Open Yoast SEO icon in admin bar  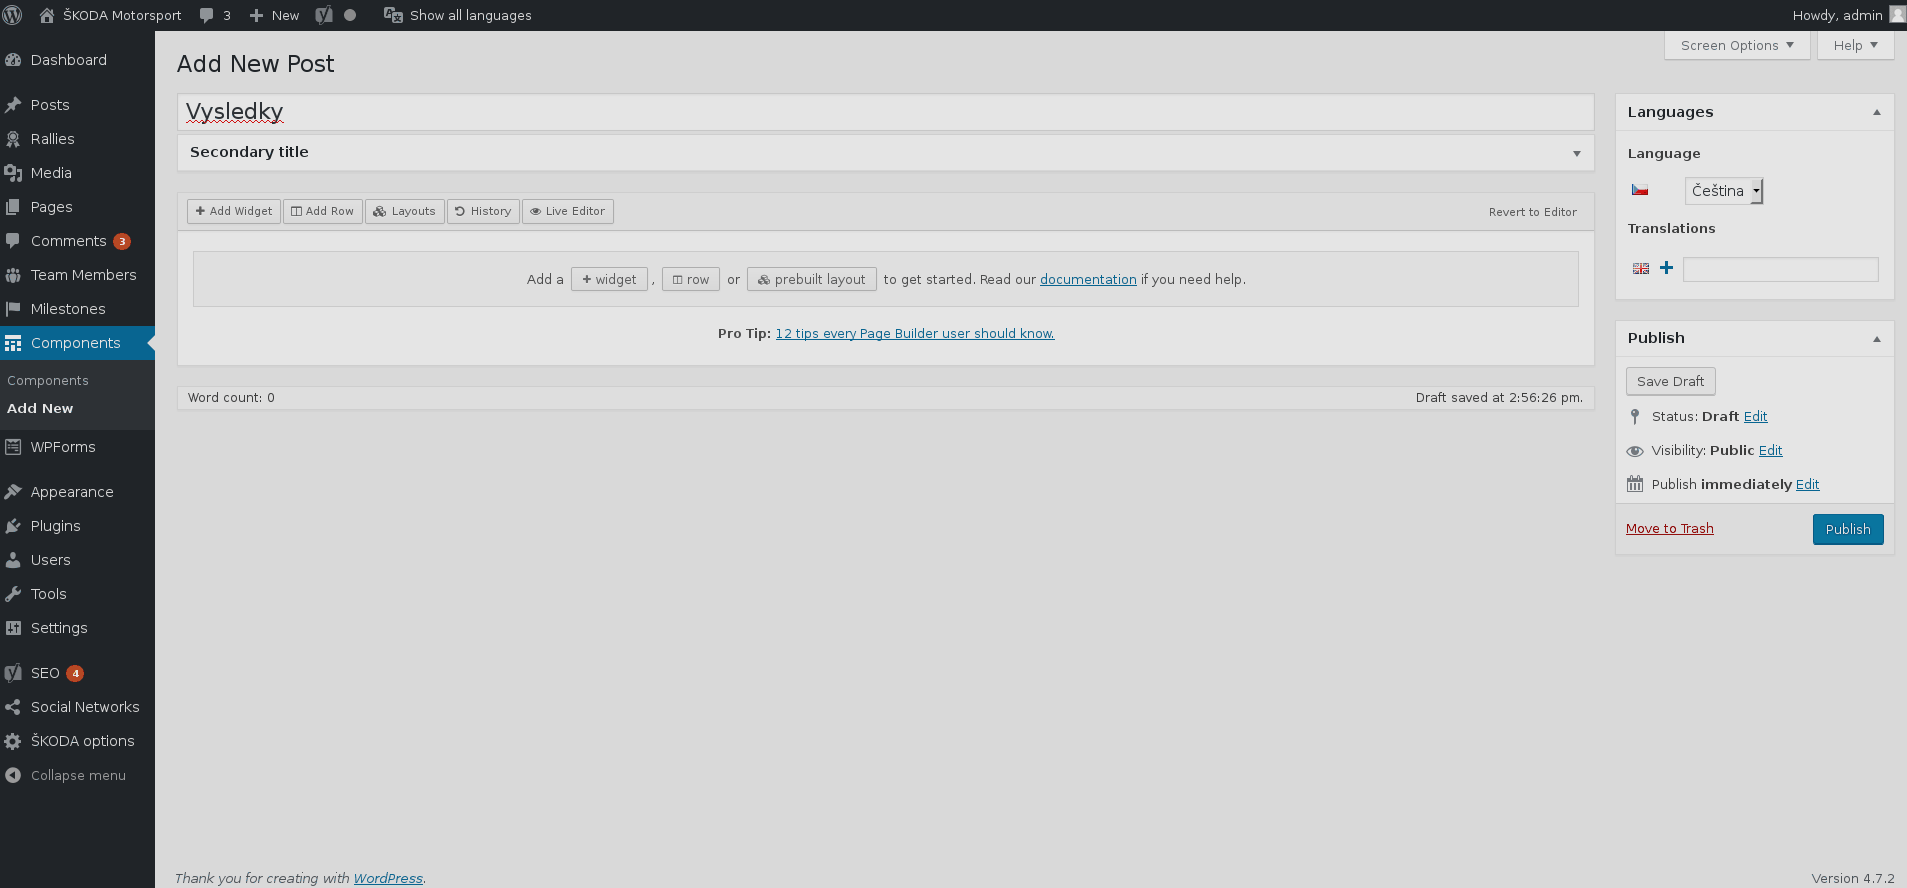click(324, 15)
